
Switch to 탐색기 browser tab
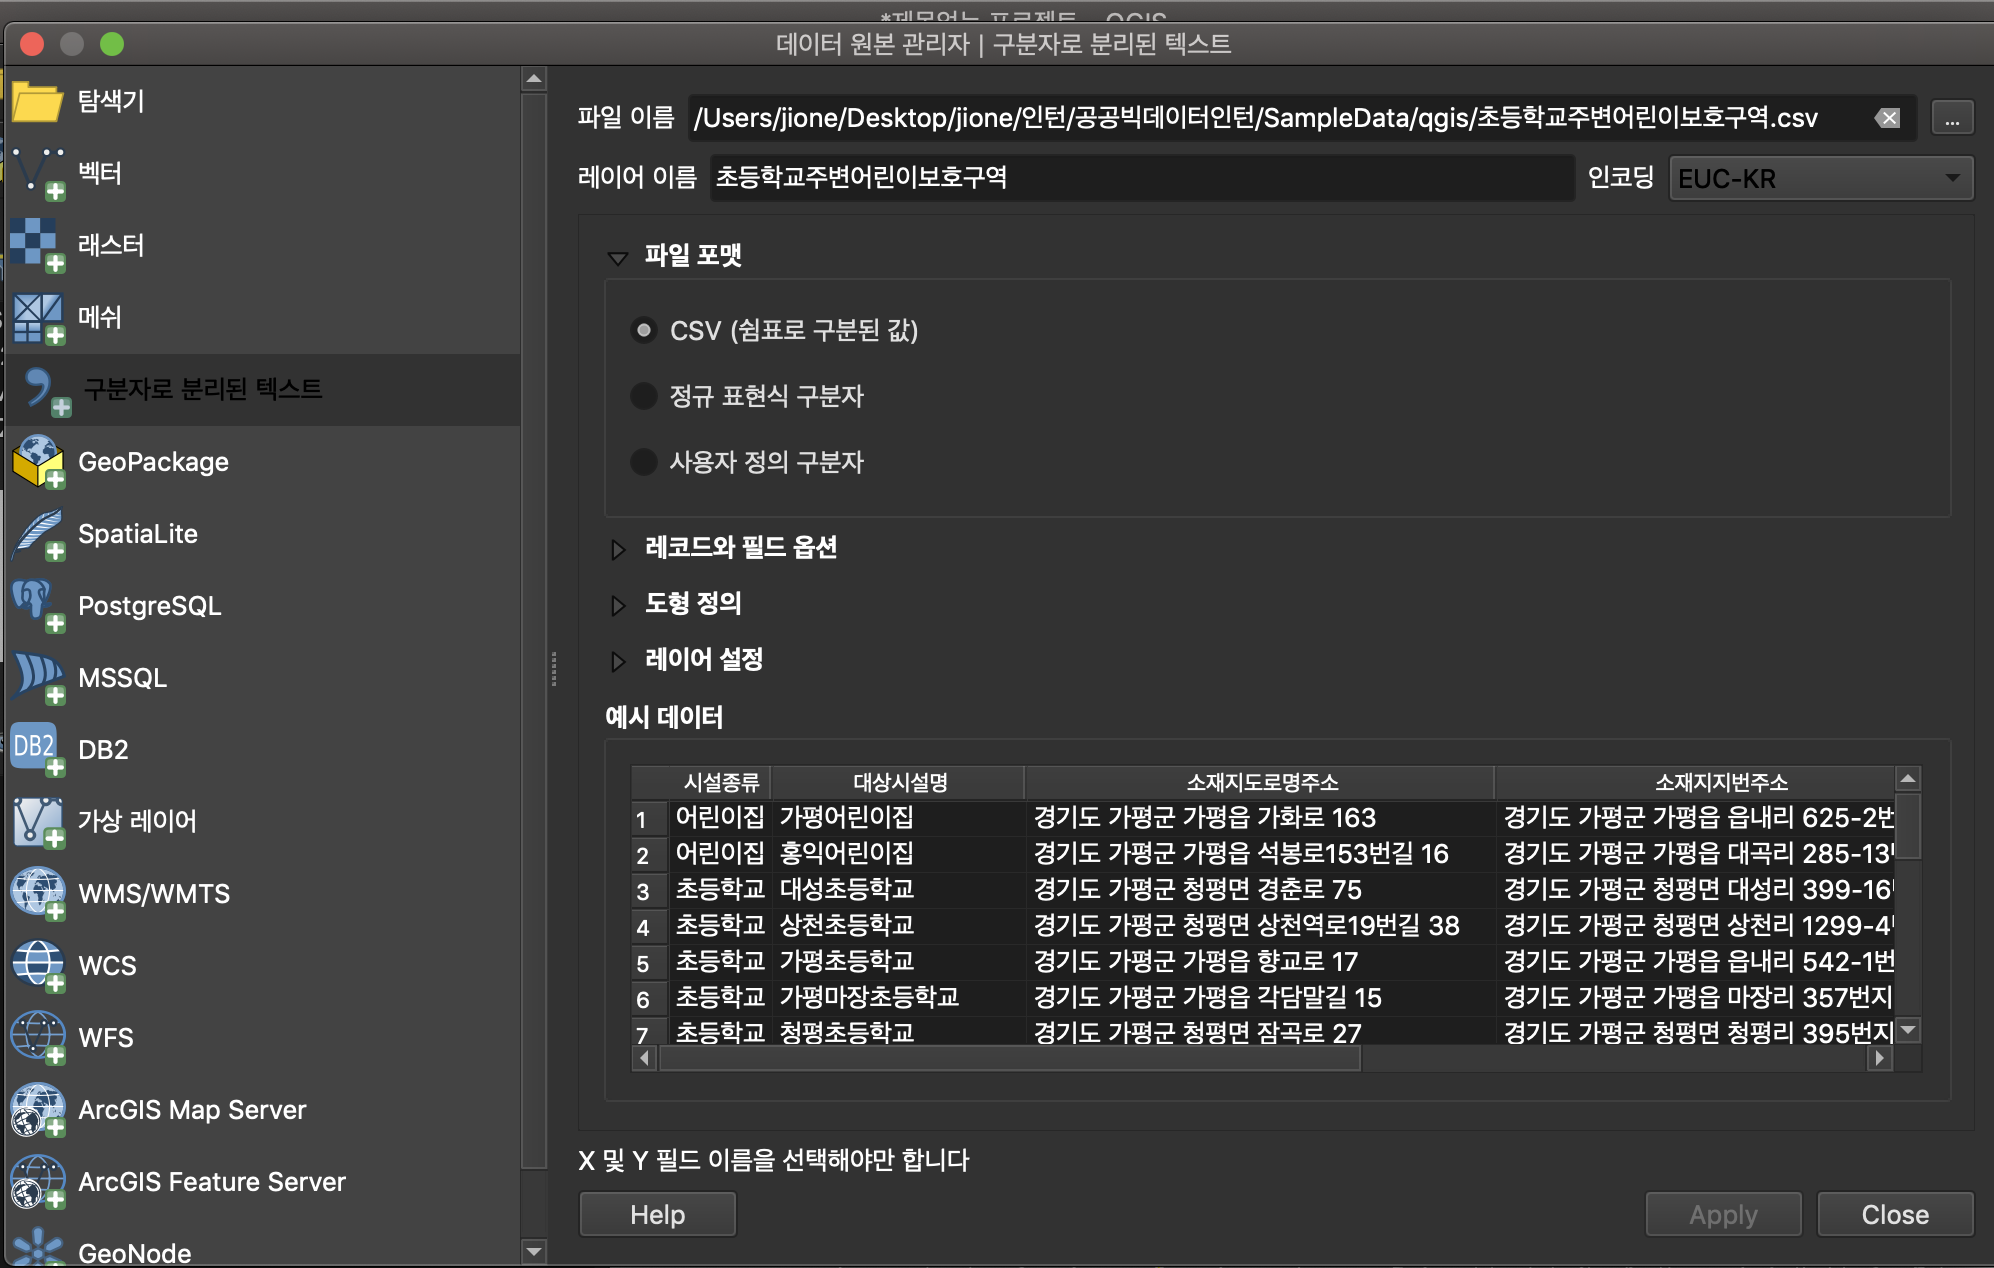point(110,101)
